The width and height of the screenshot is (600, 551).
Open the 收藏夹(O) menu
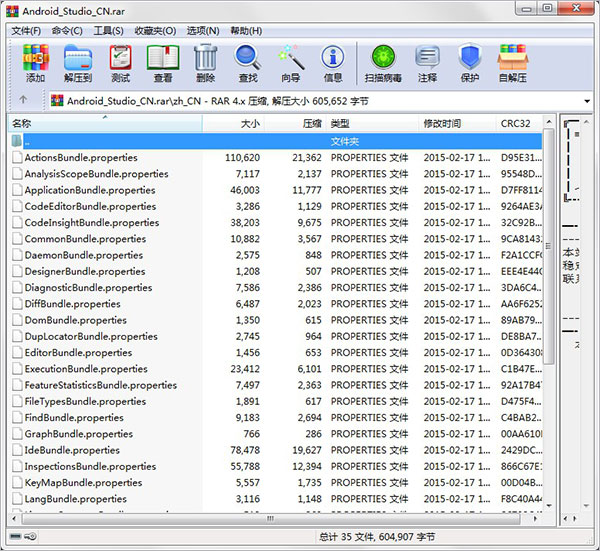[x=155, y=31]
